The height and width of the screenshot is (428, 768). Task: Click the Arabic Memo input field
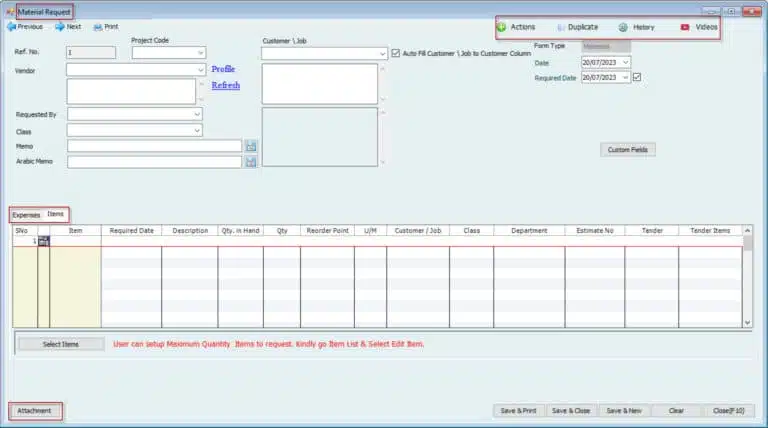click(154, 161)
